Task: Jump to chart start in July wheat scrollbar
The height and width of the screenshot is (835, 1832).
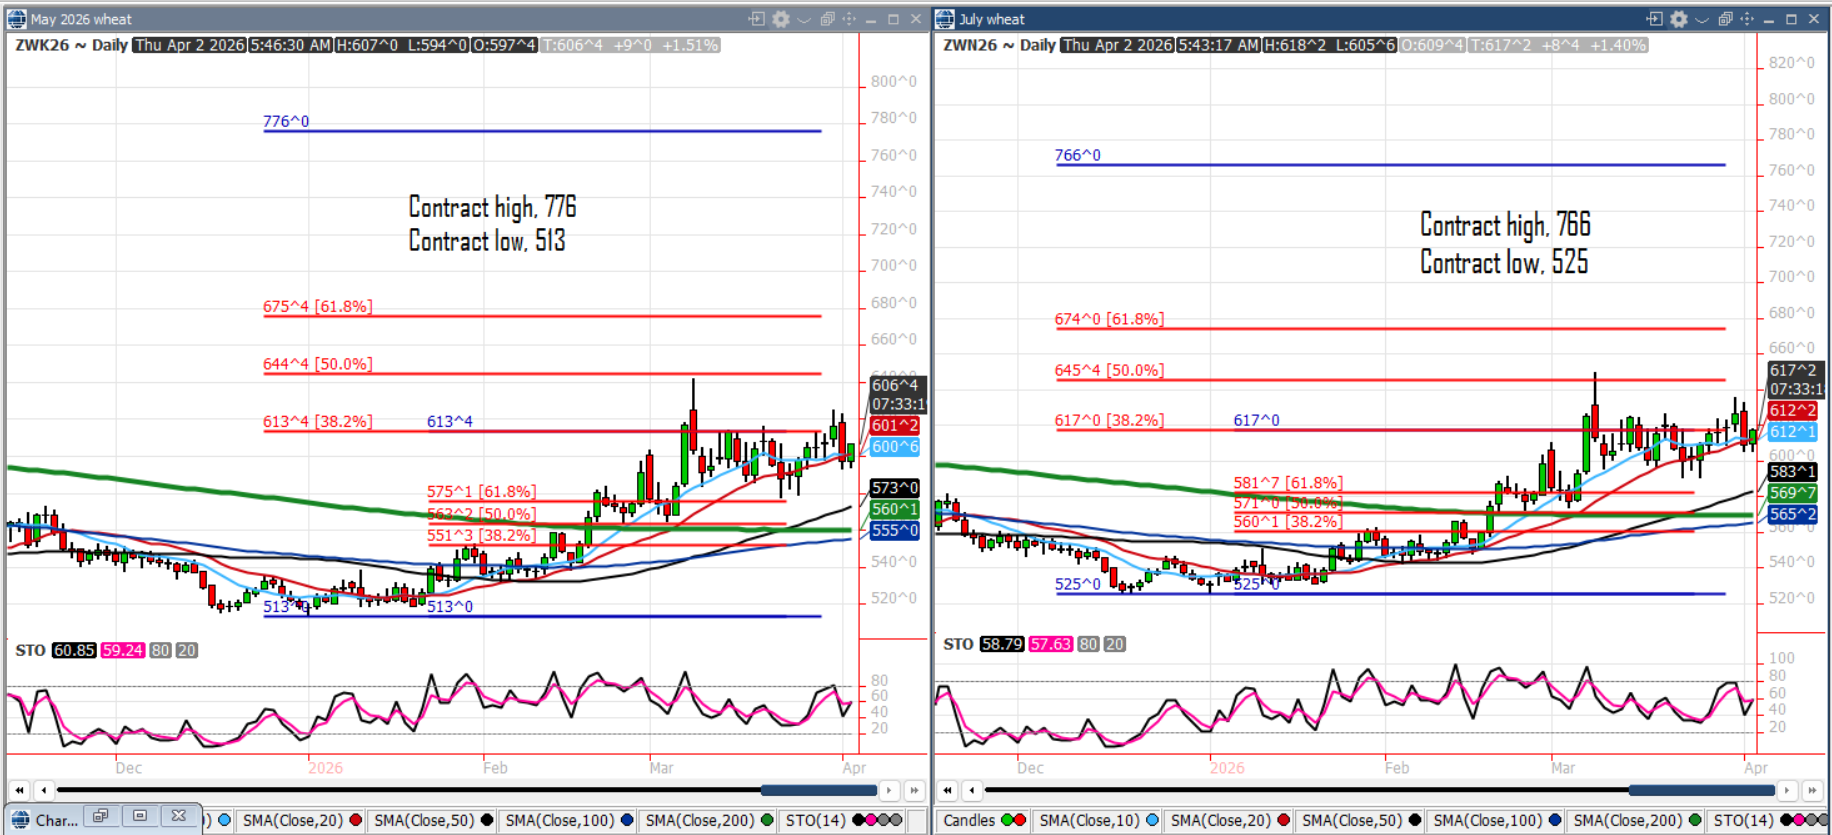Action: tap(947, 790)
